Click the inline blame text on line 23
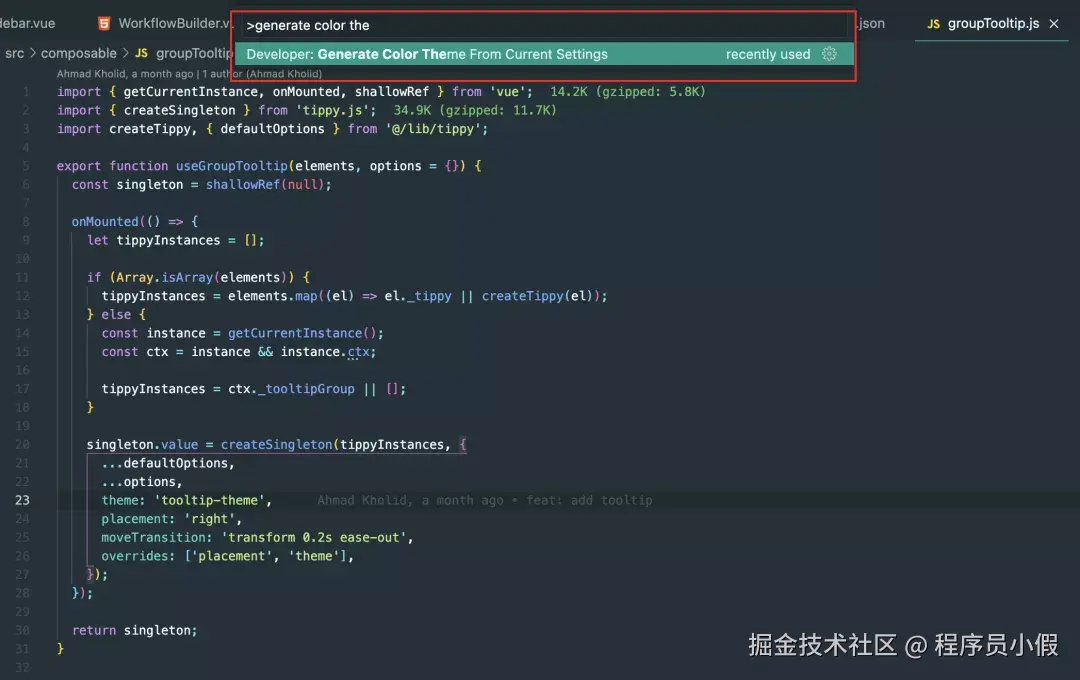 484,500
